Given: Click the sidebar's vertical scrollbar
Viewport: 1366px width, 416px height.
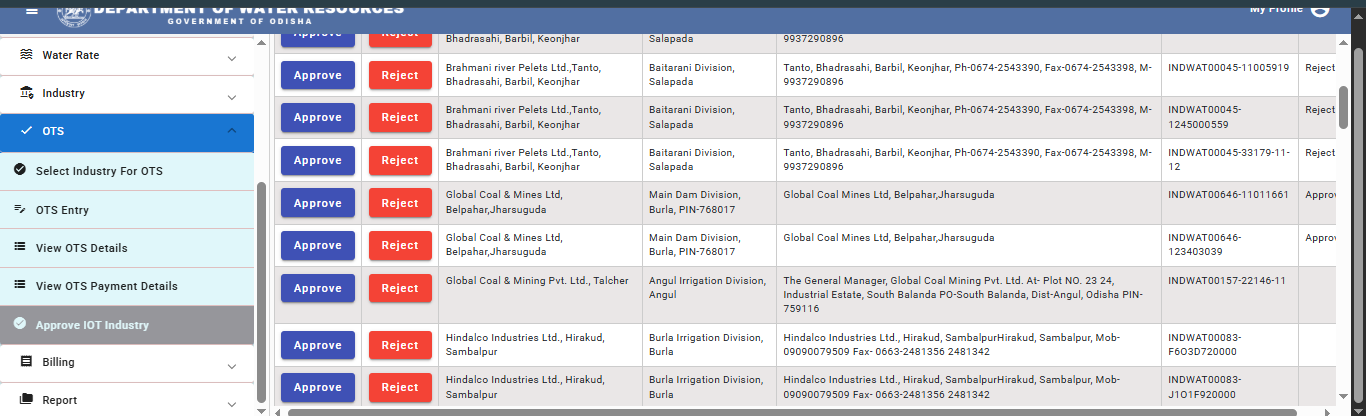Looking at the screenshot, I should 261,292.
